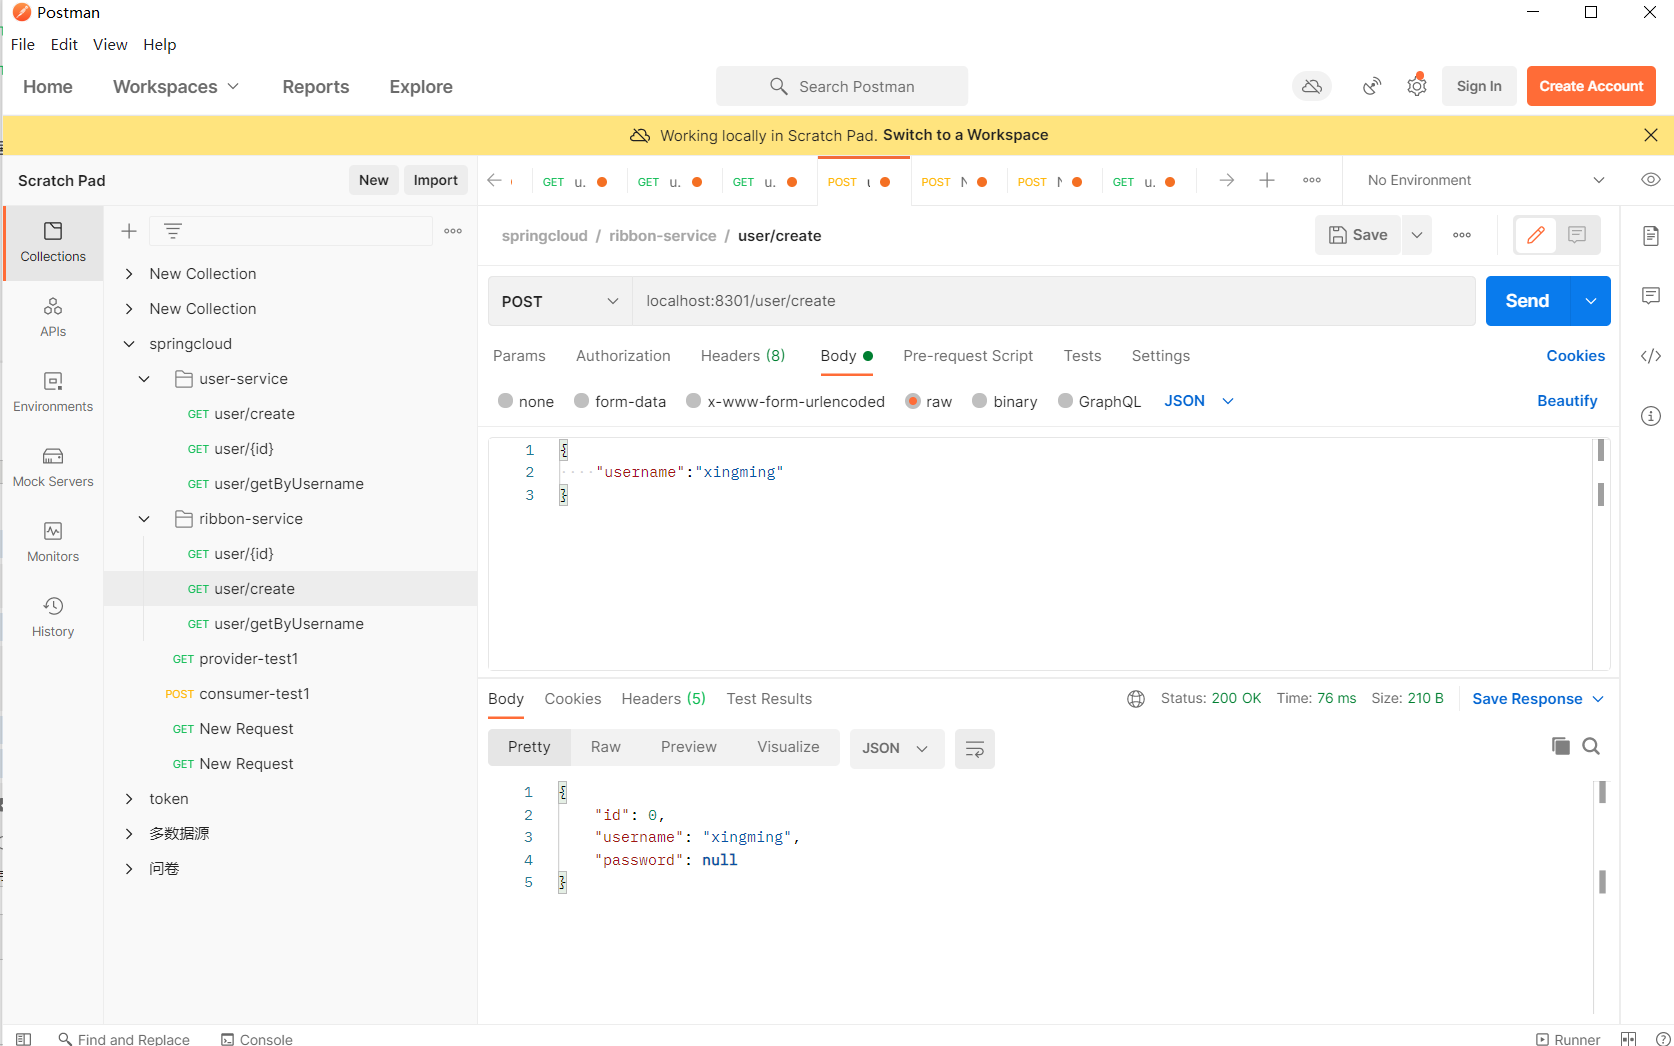Open Find and Replace in status bar

[124, 1039]
